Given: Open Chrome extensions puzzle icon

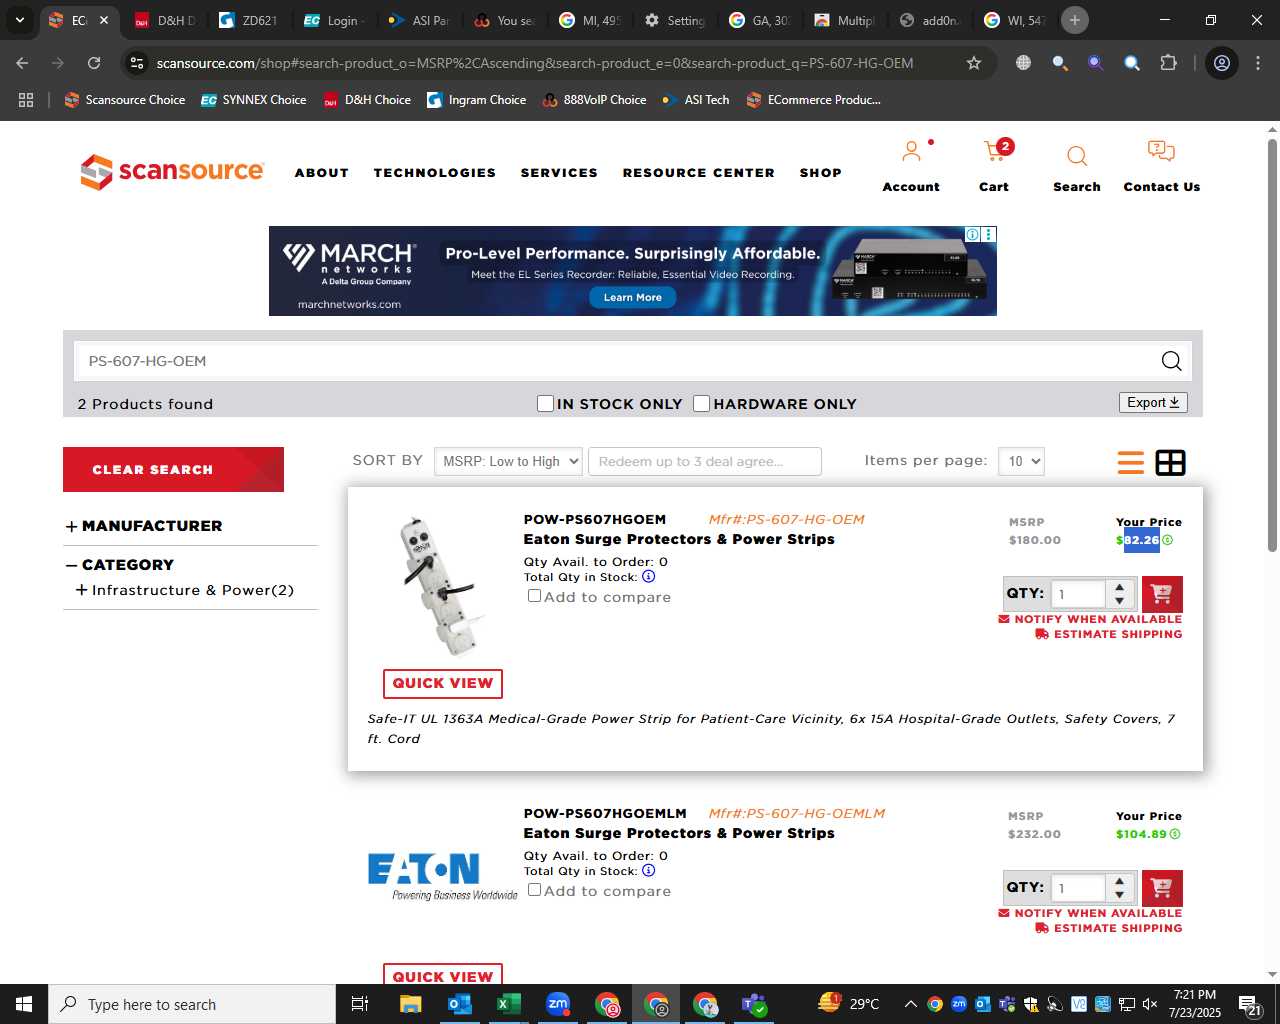Looking at the screenshot, I should [x=1168, y=63].
